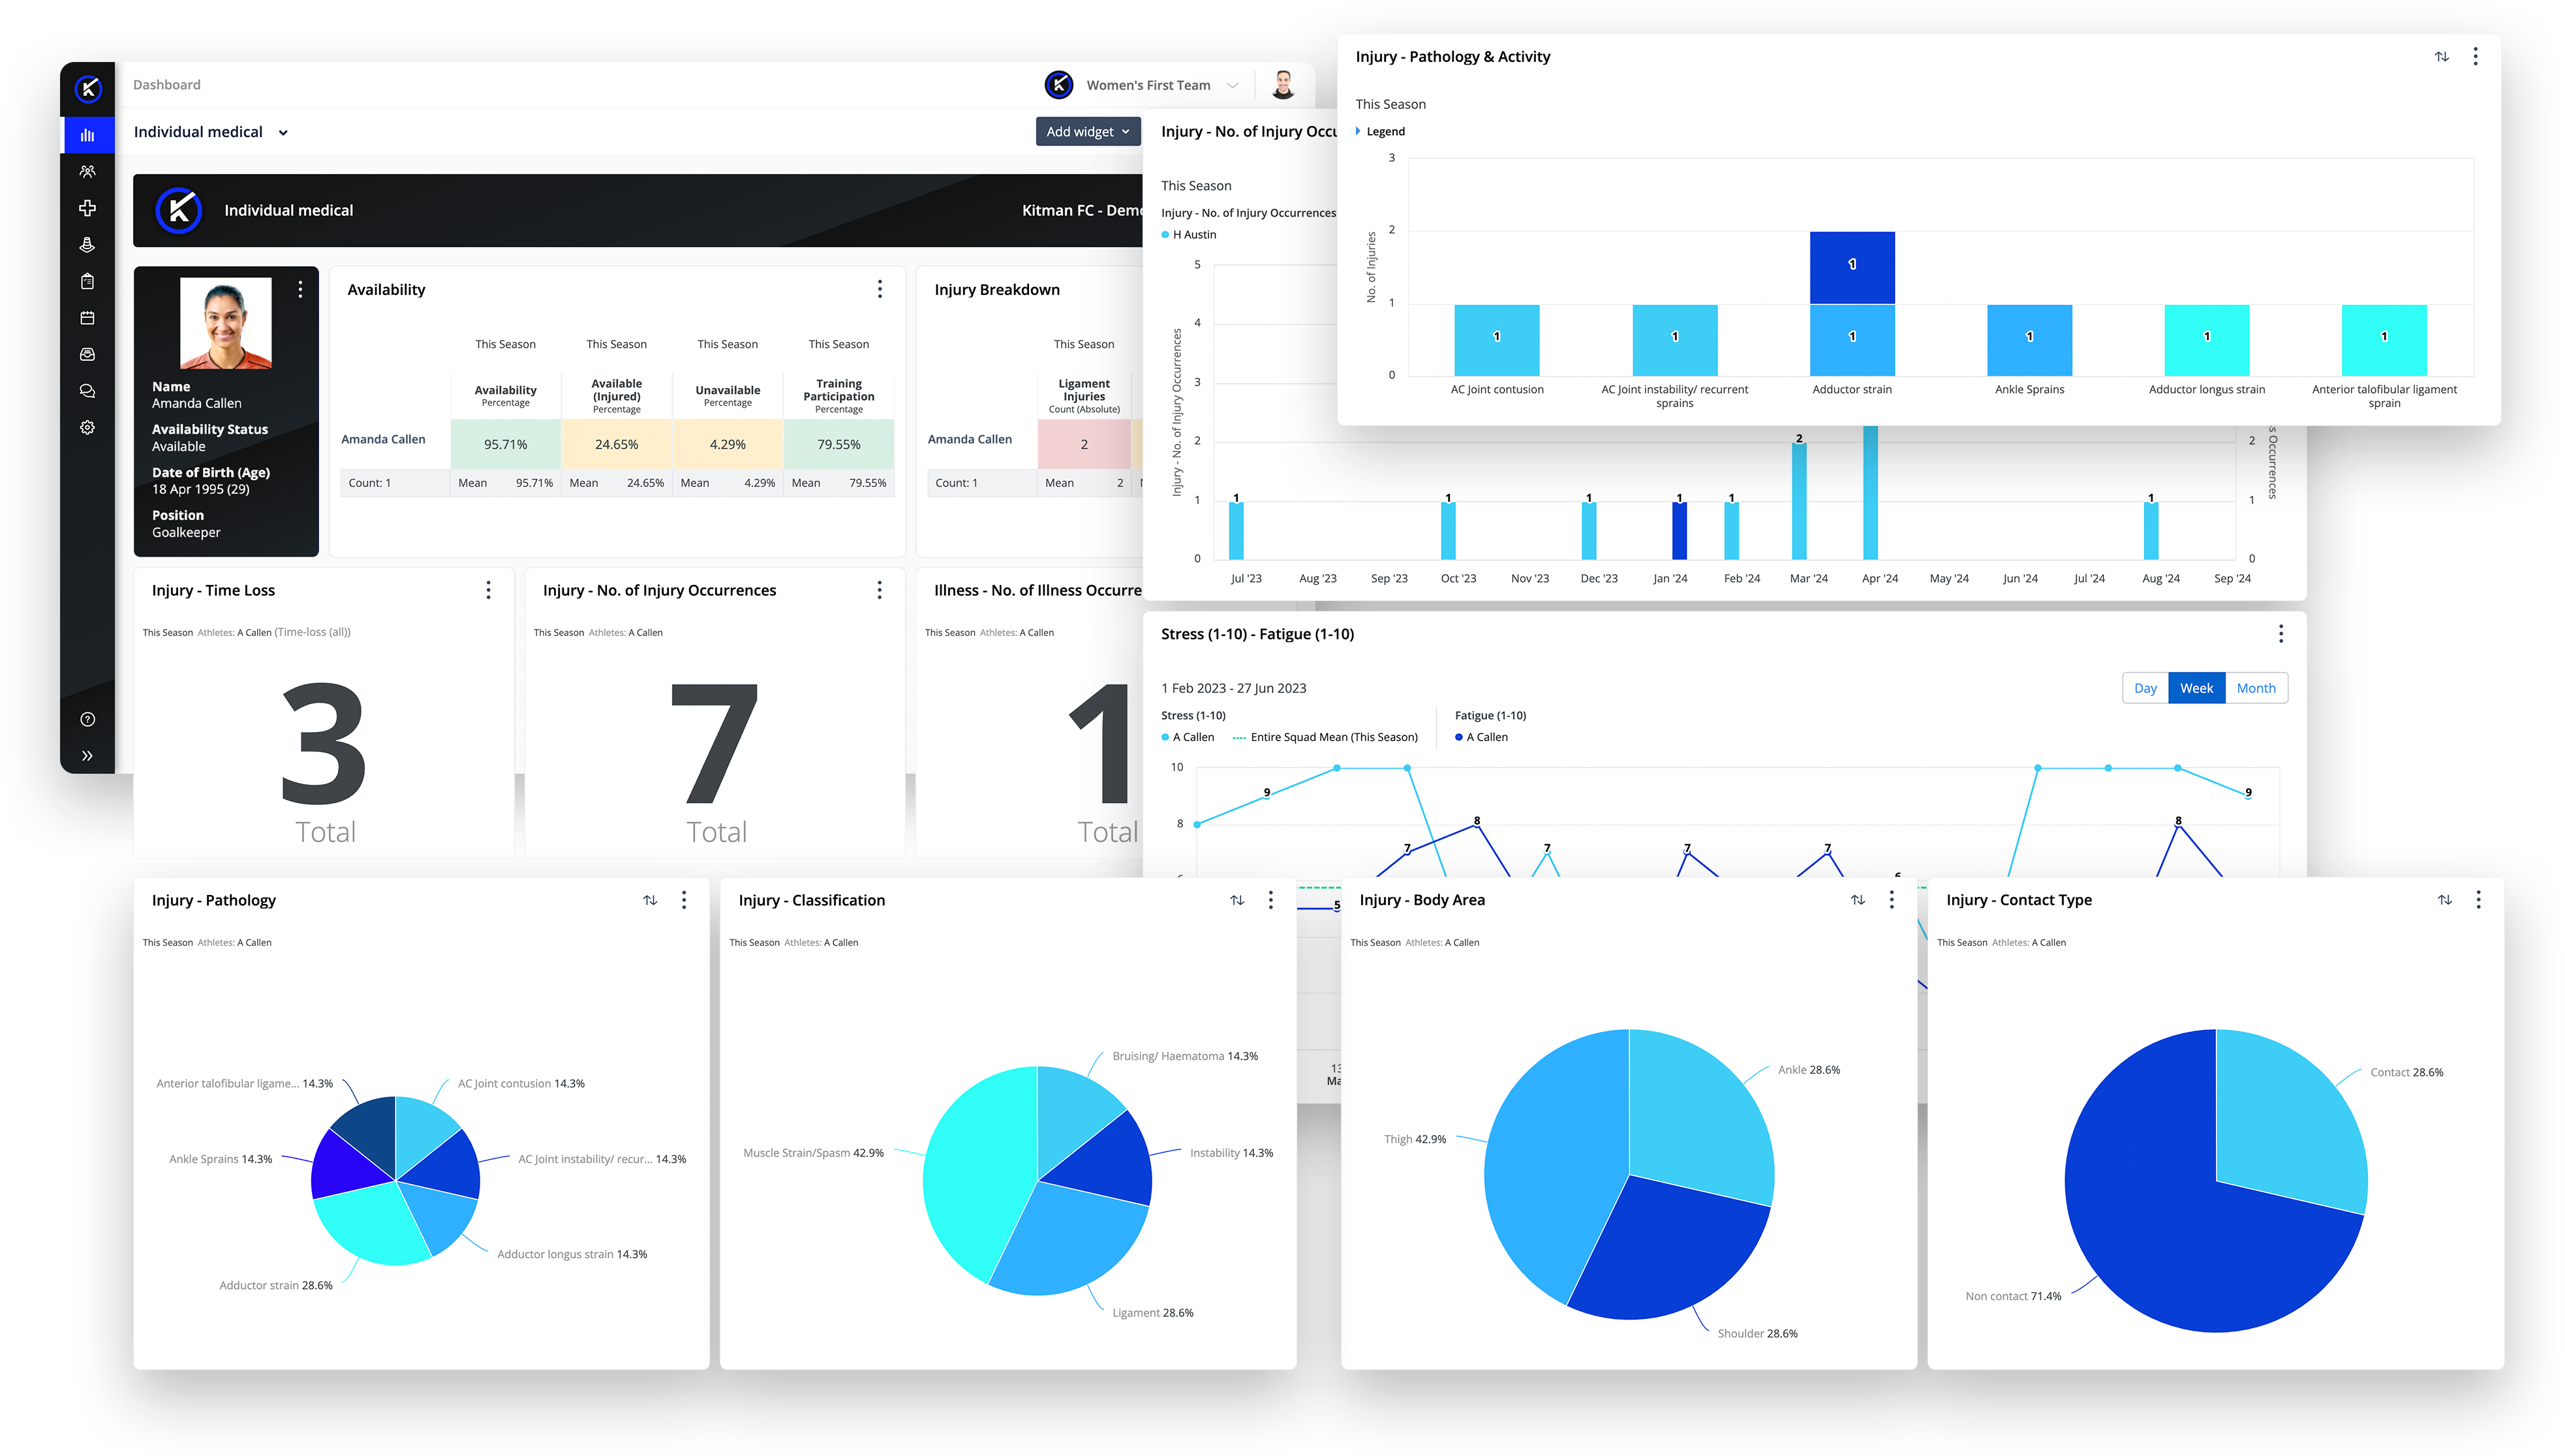
Task: Expand the Legend disclosure triangle
Action: 1358,131
